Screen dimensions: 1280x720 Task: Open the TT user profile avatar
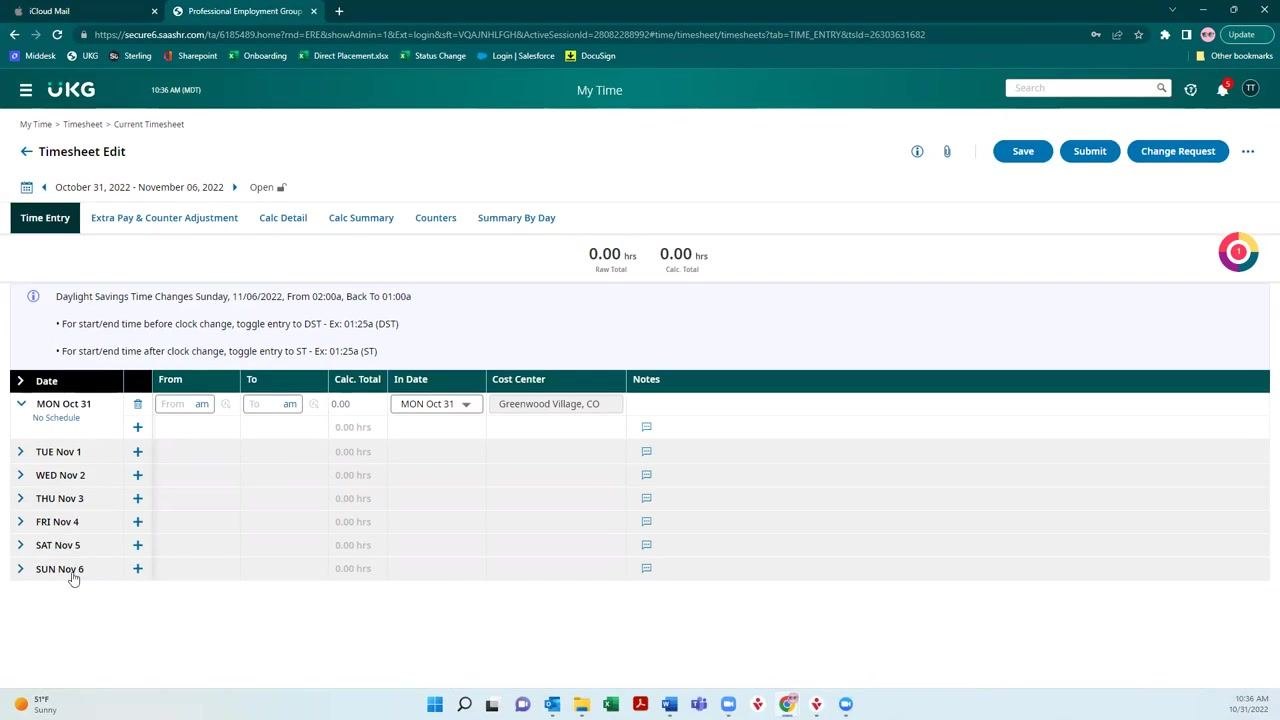pos(1250,89)
